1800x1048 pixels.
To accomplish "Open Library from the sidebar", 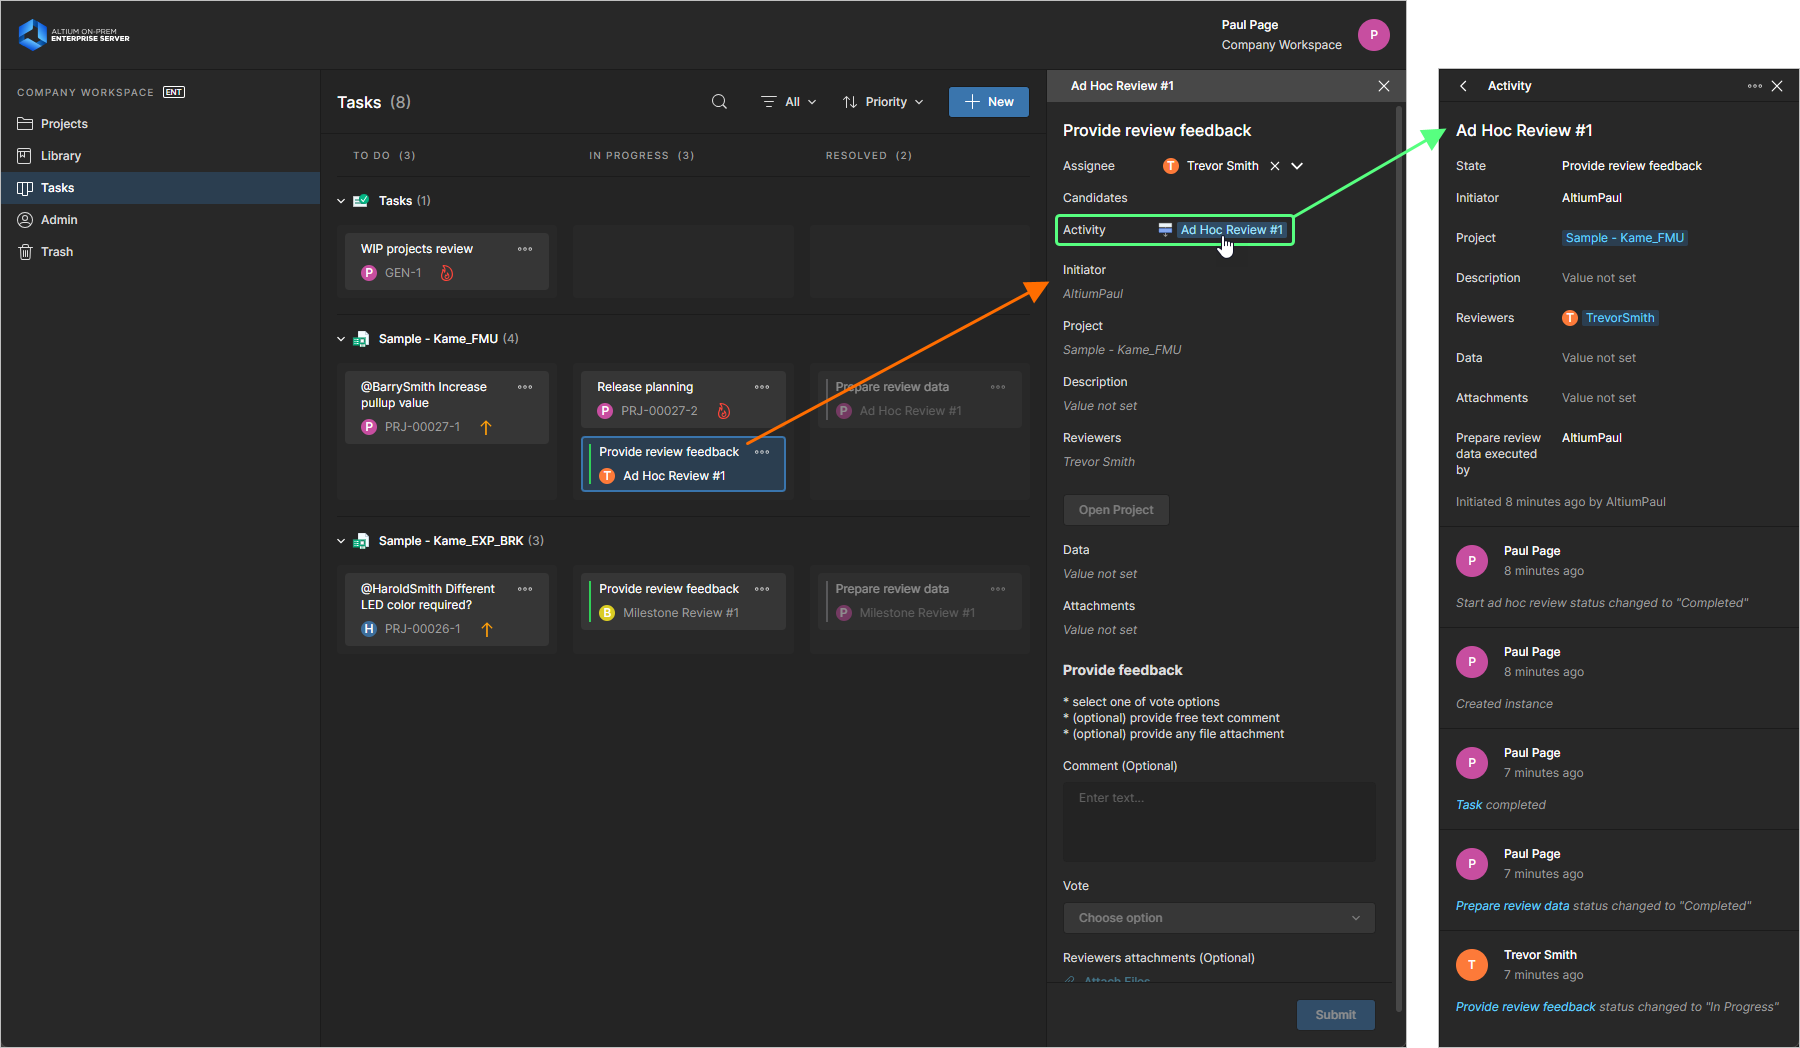I will [x=60, y=156].
